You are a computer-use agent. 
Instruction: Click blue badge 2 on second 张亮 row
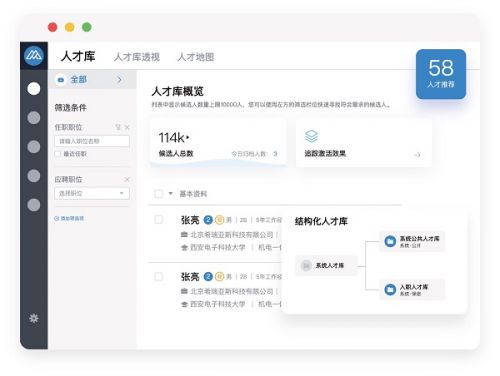(208, 276)
